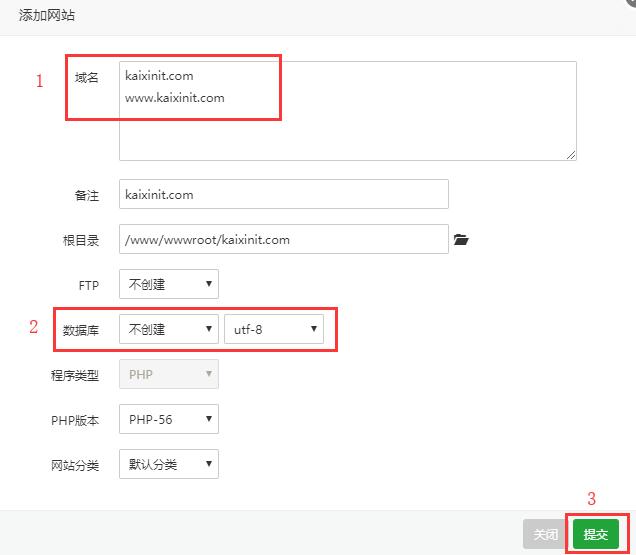The width and height of the screenshot is (636, 555).
Task: Open the folder browser icon beside root directory
Action: (x=461, y=240)
